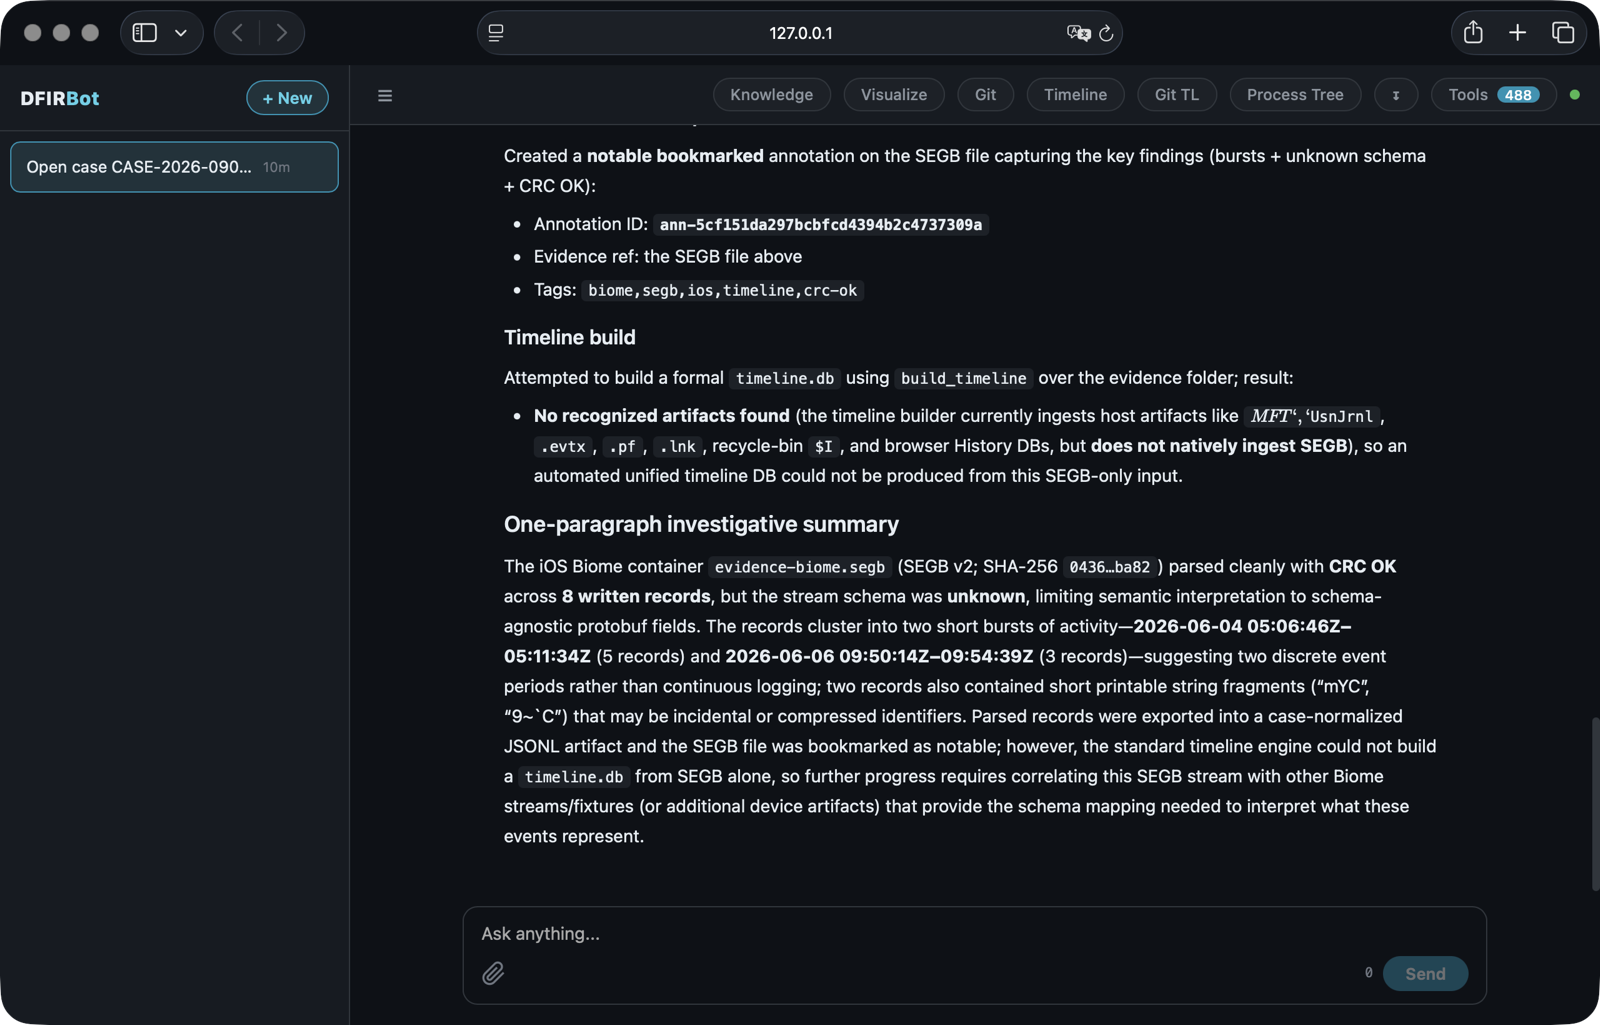Screen dimensions: 1600x1025
Task: Show tab overview icon
Action: [x=1563, y=33]
